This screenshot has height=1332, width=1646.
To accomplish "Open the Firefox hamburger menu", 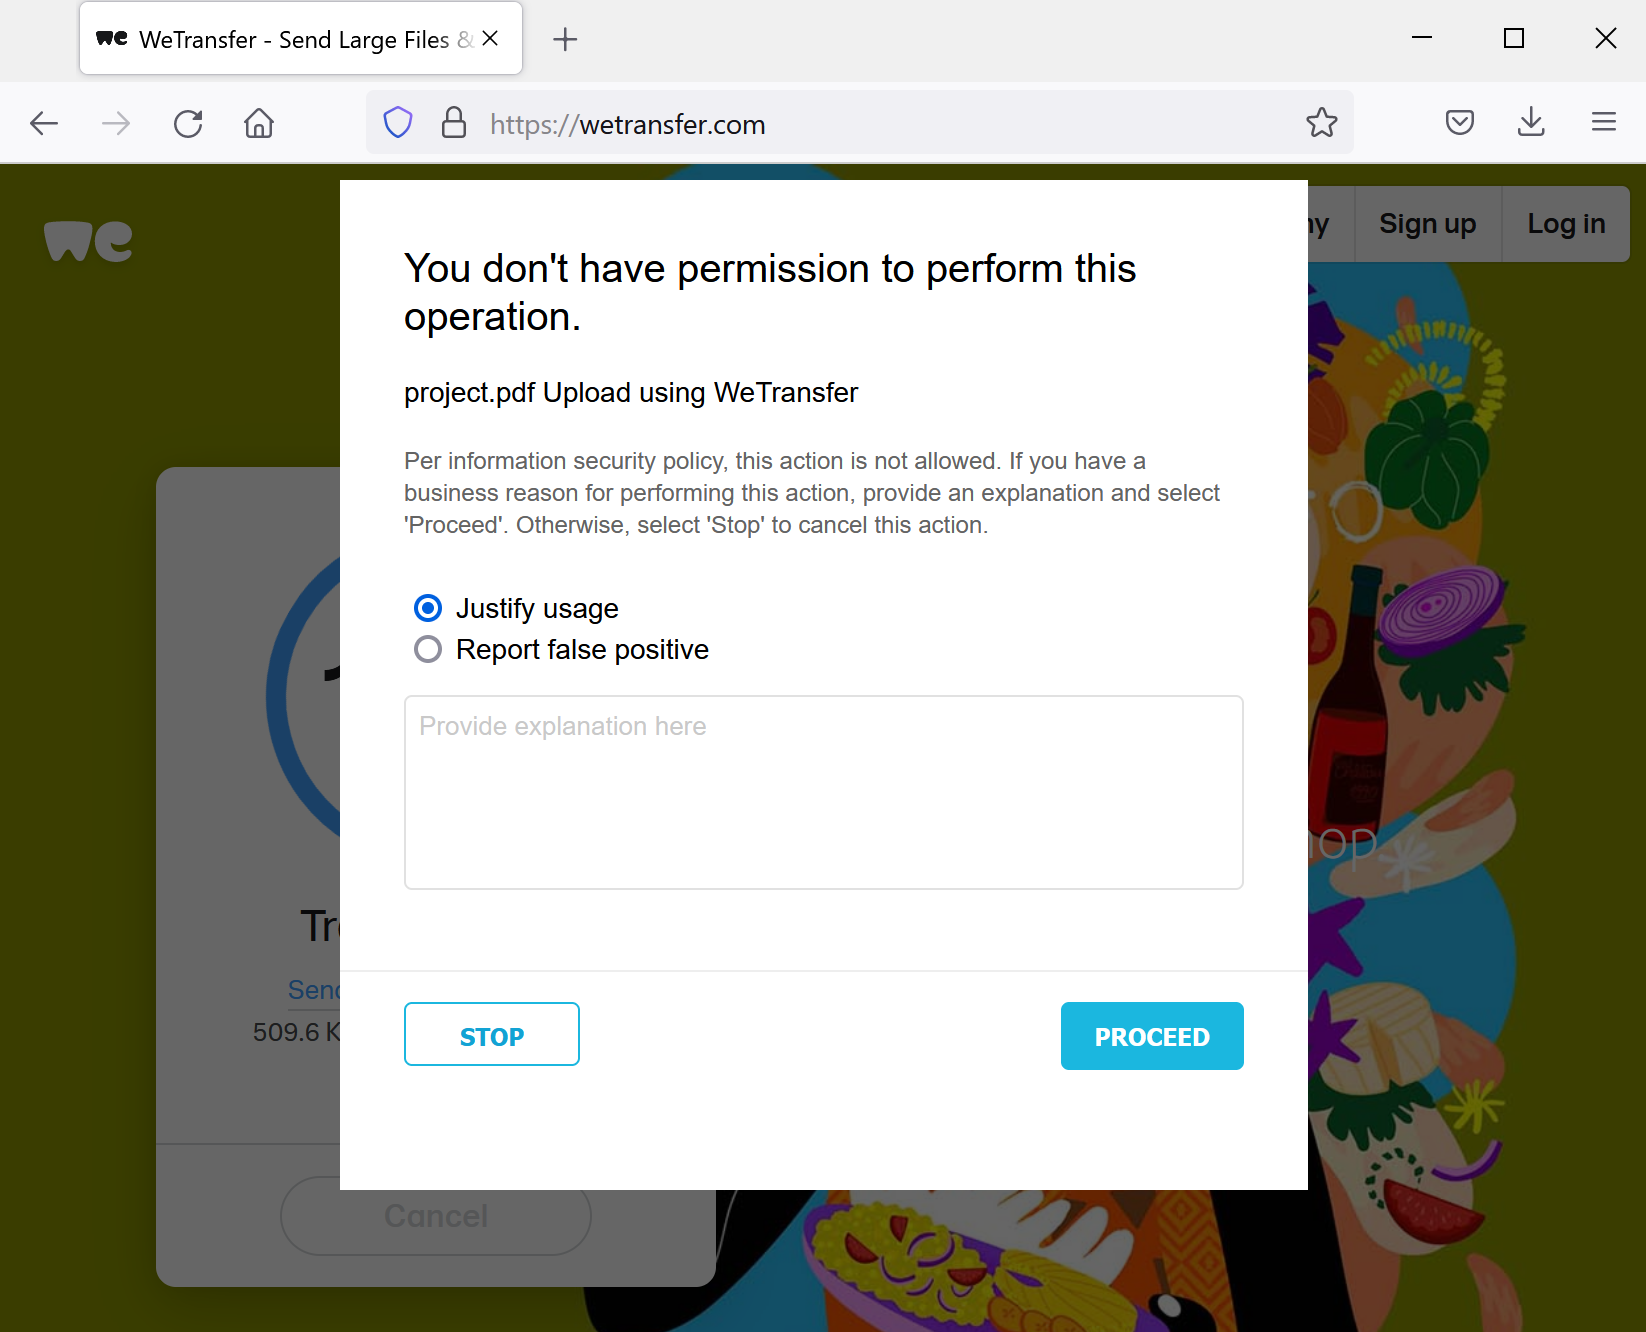I will 1604,123.
